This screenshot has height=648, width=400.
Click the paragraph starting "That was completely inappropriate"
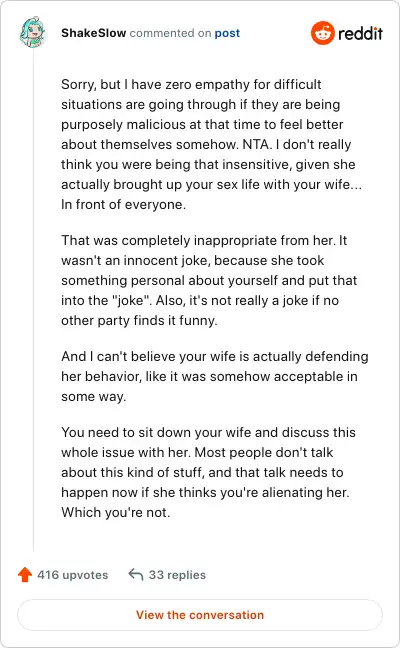pyautogui.click(x=209, y=280)
